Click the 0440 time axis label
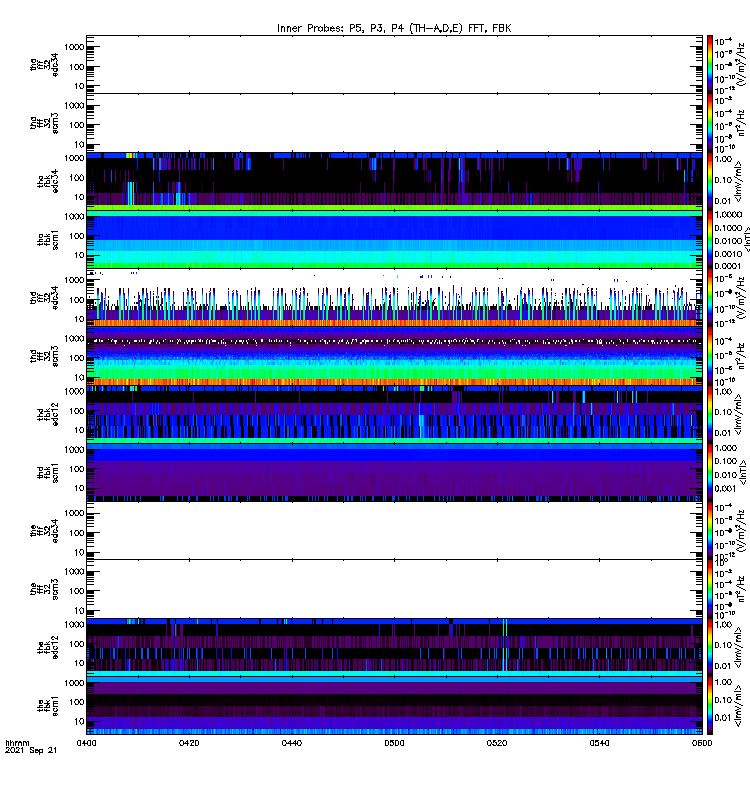The image size is (750, 800). pos(291,743)
